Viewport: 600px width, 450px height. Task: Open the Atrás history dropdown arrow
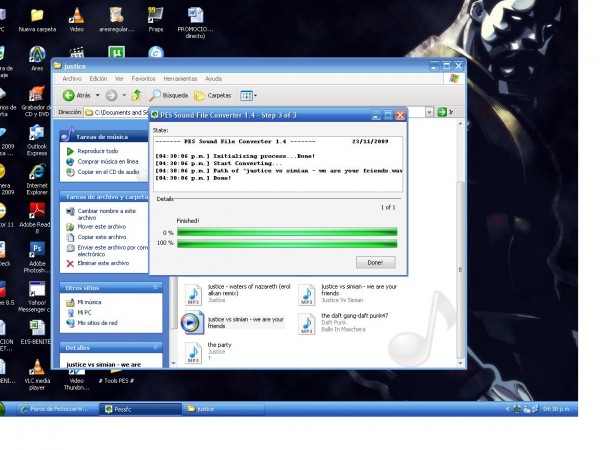pyautogui.click(x=98, y=95)
